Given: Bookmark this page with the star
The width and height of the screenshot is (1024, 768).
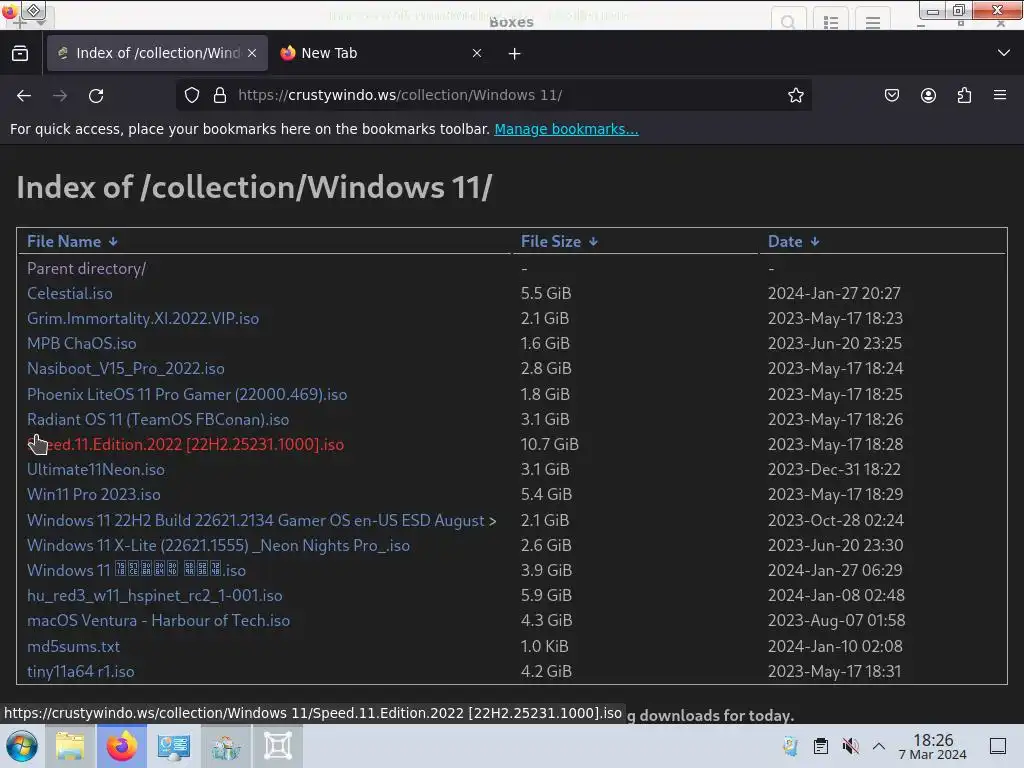Looking at the screenshot, I should point(795,95).
